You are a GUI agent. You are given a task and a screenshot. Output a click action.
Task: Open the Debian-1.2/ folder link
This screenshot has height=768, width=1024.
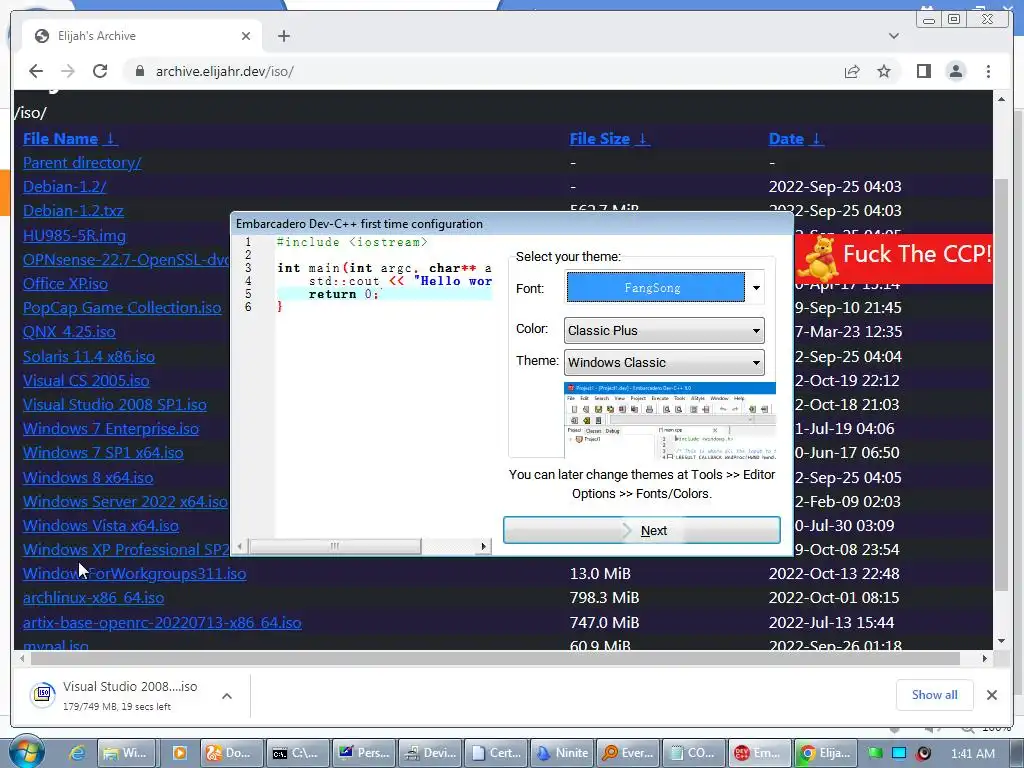[64, 187]
